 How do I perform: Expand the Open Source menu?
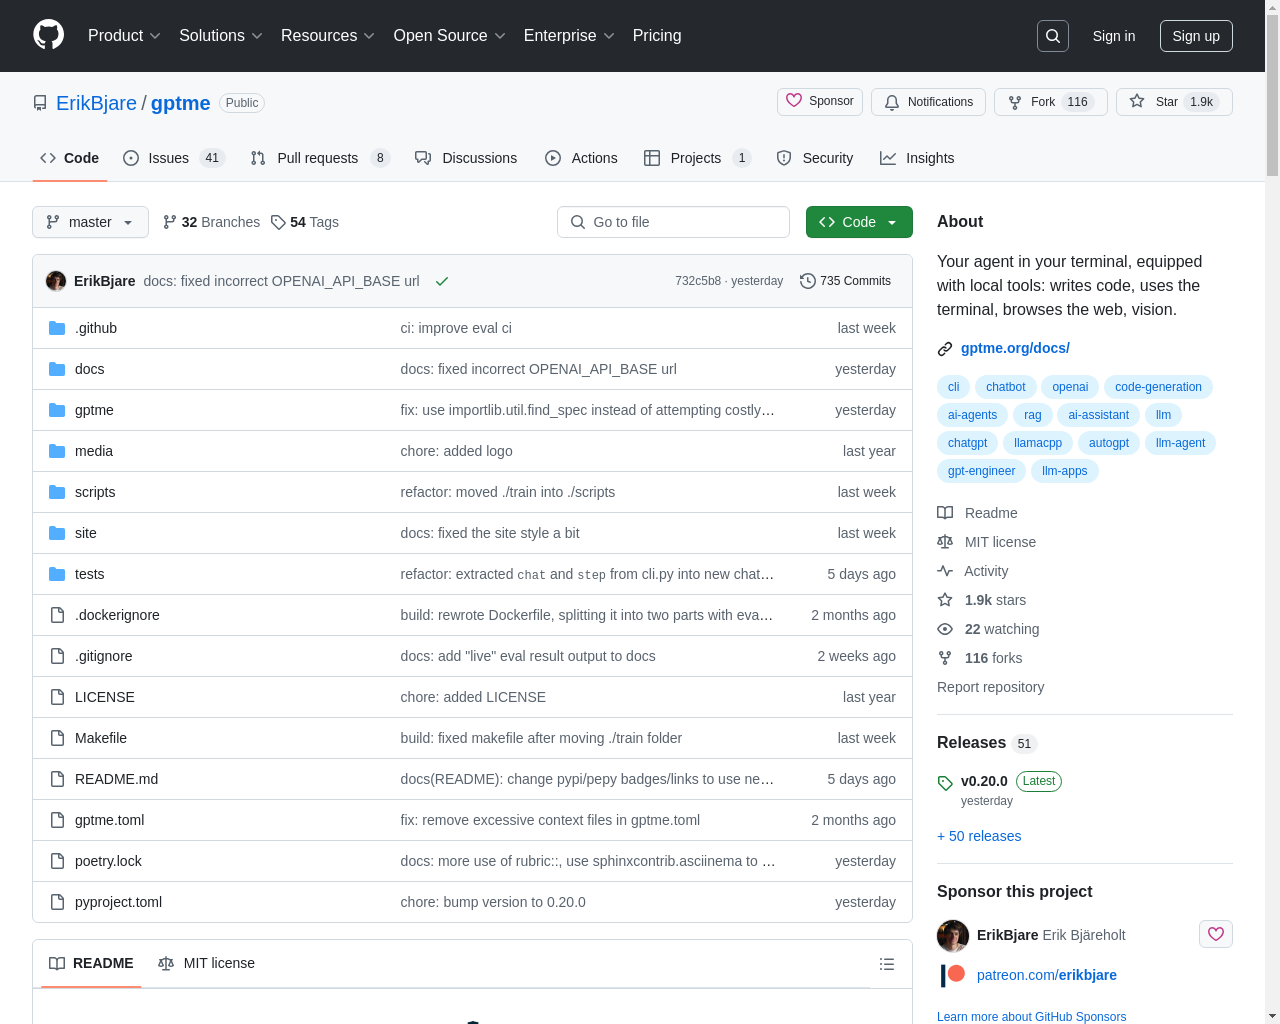(x=450, y=36)
